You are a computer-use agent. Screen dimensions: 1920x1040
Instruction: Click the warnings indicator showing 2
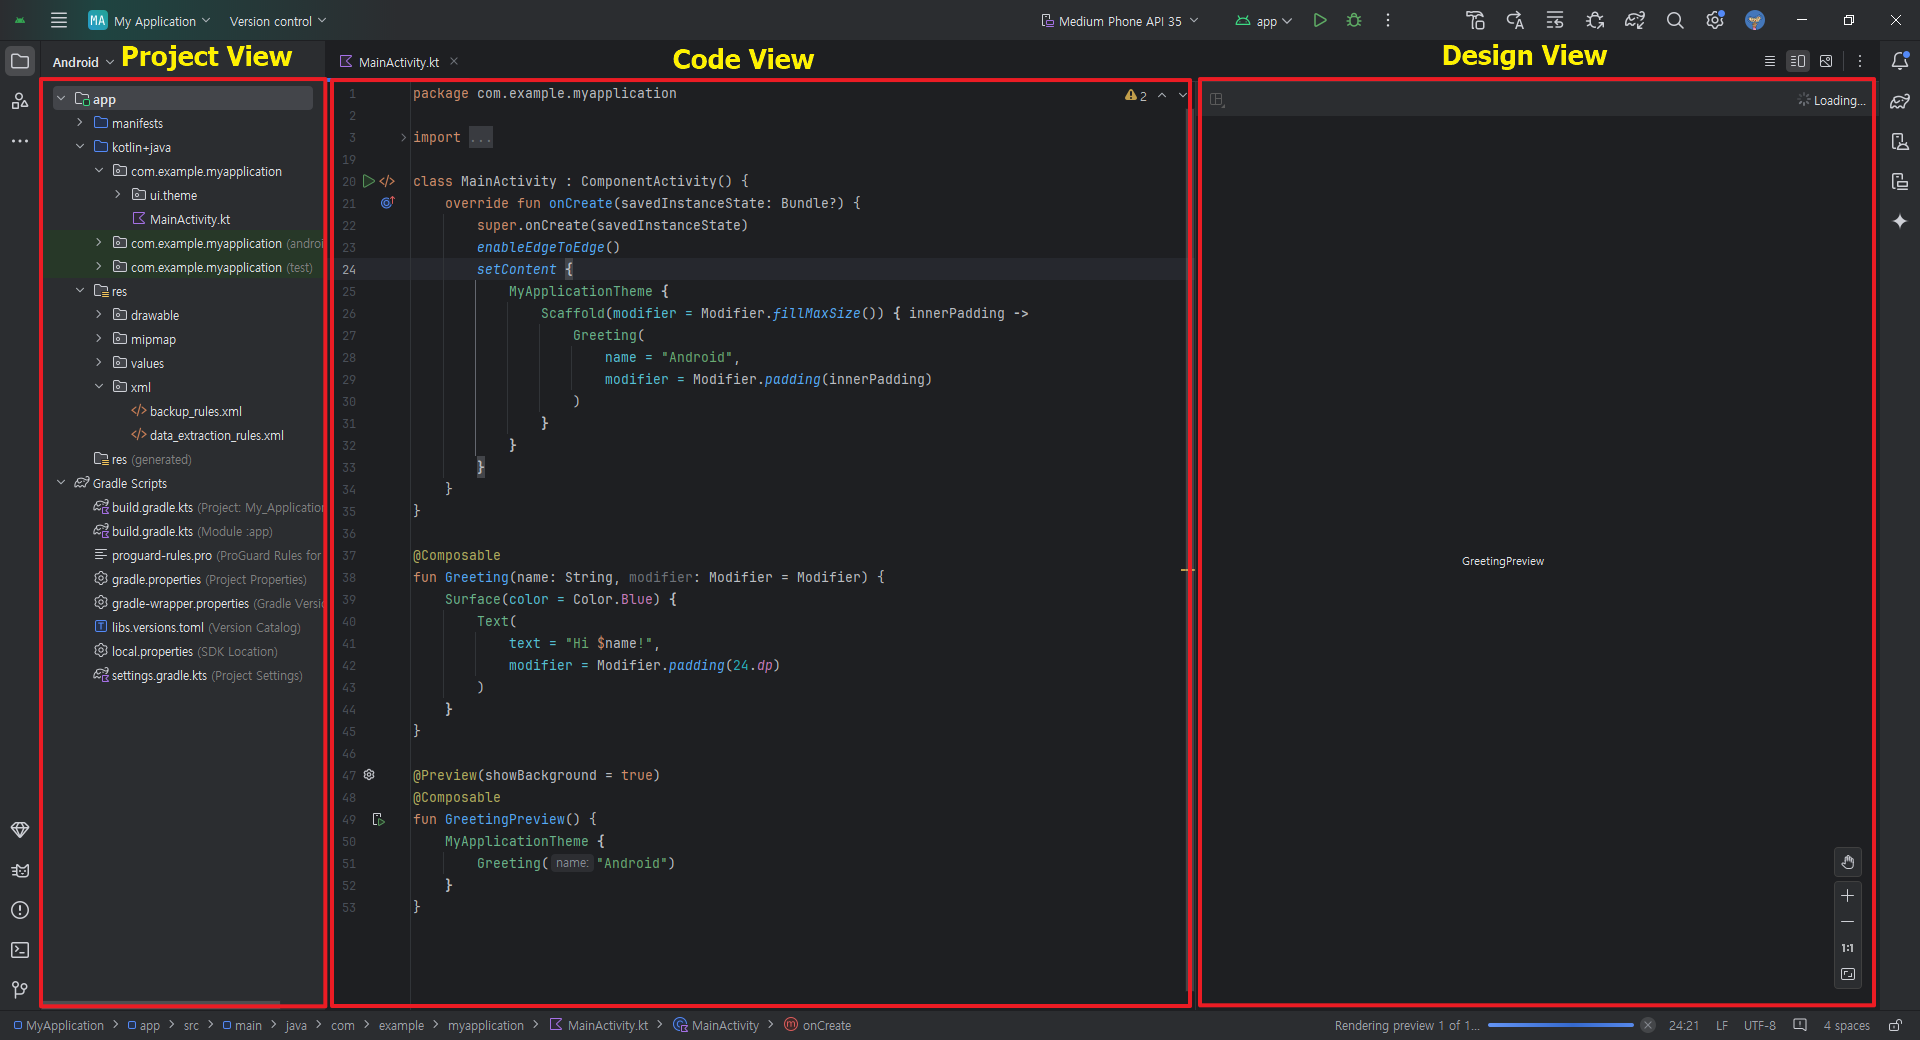1136,95
